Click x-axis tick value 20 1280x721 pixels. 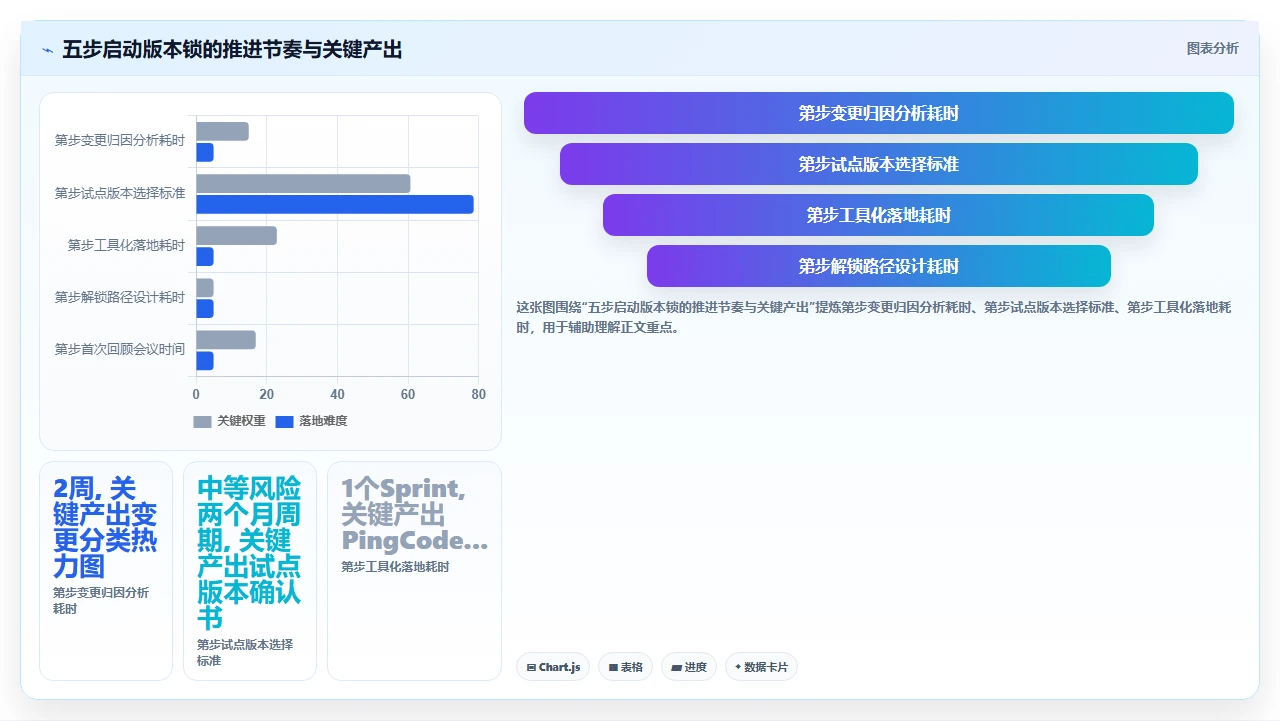point(267,394)
